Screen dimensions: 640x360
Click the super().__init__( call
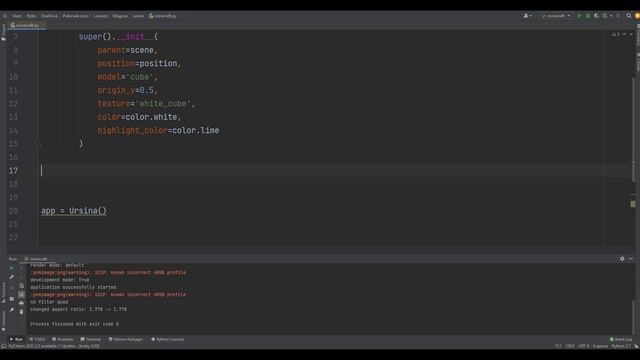click(118, 37)
